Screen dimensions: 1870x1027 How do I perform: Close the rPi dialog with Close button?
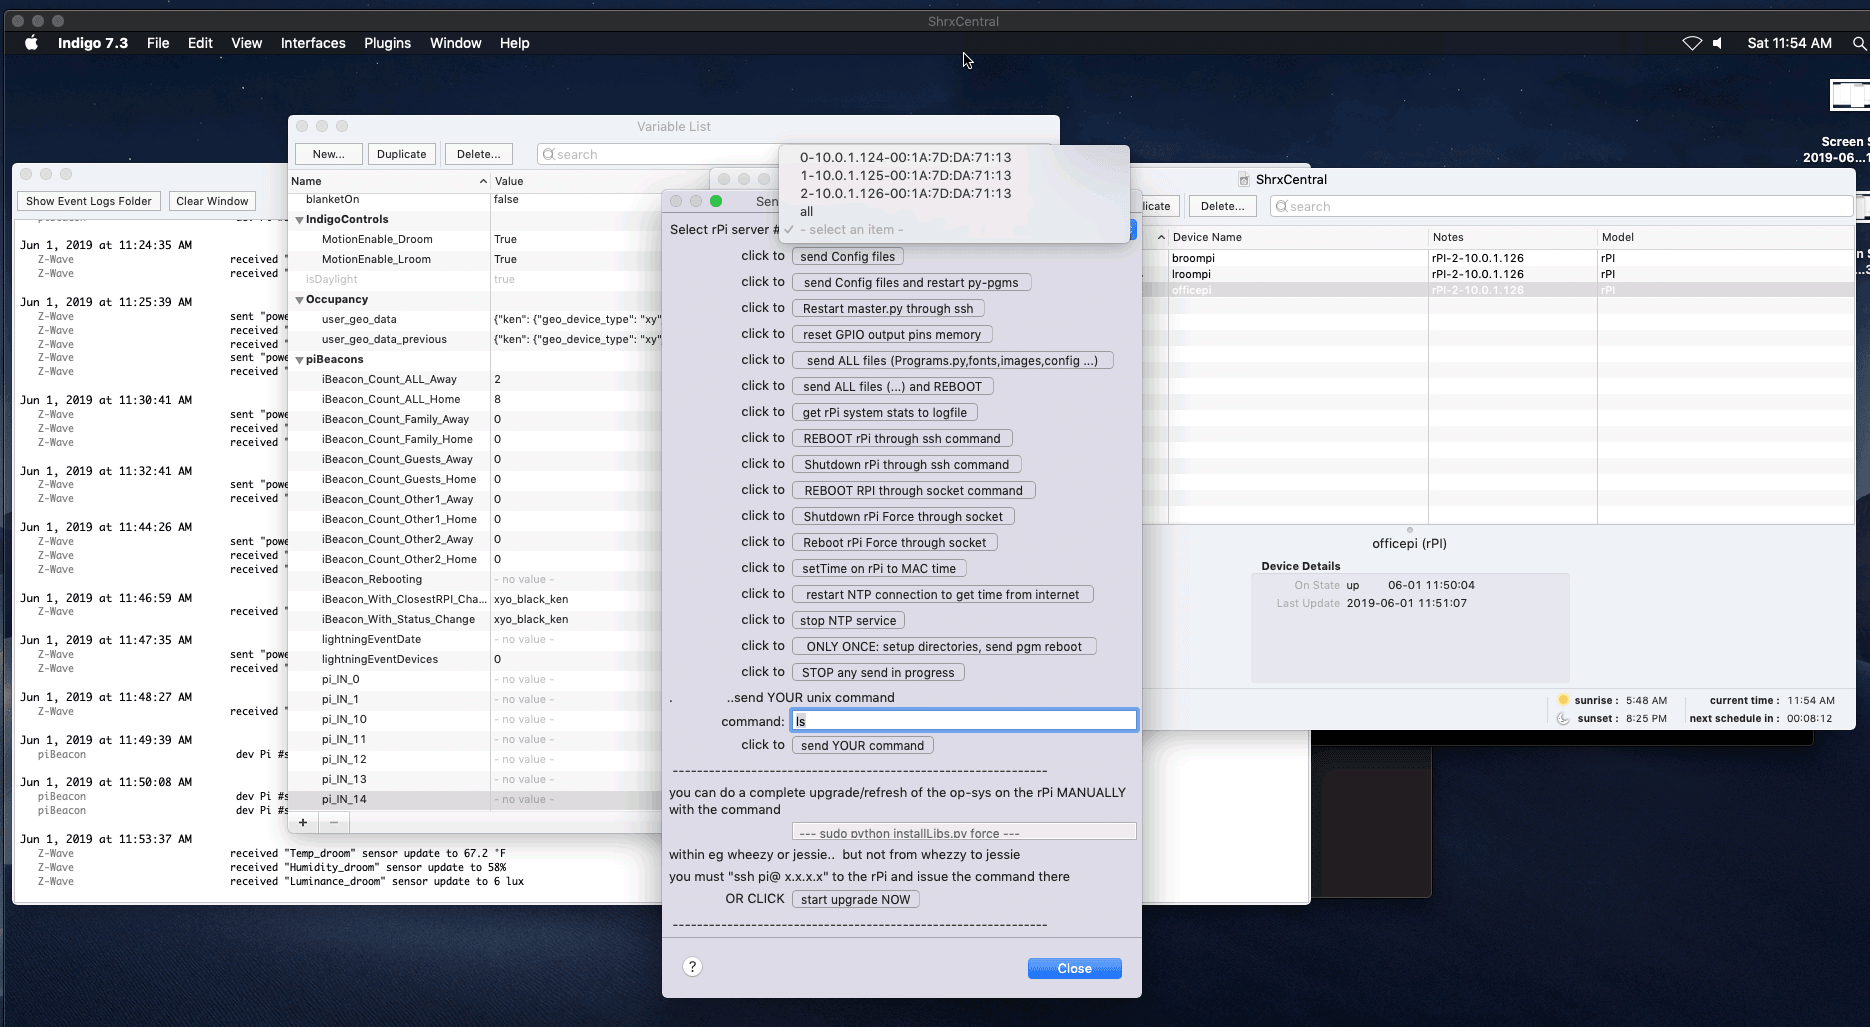point(1074,968)
